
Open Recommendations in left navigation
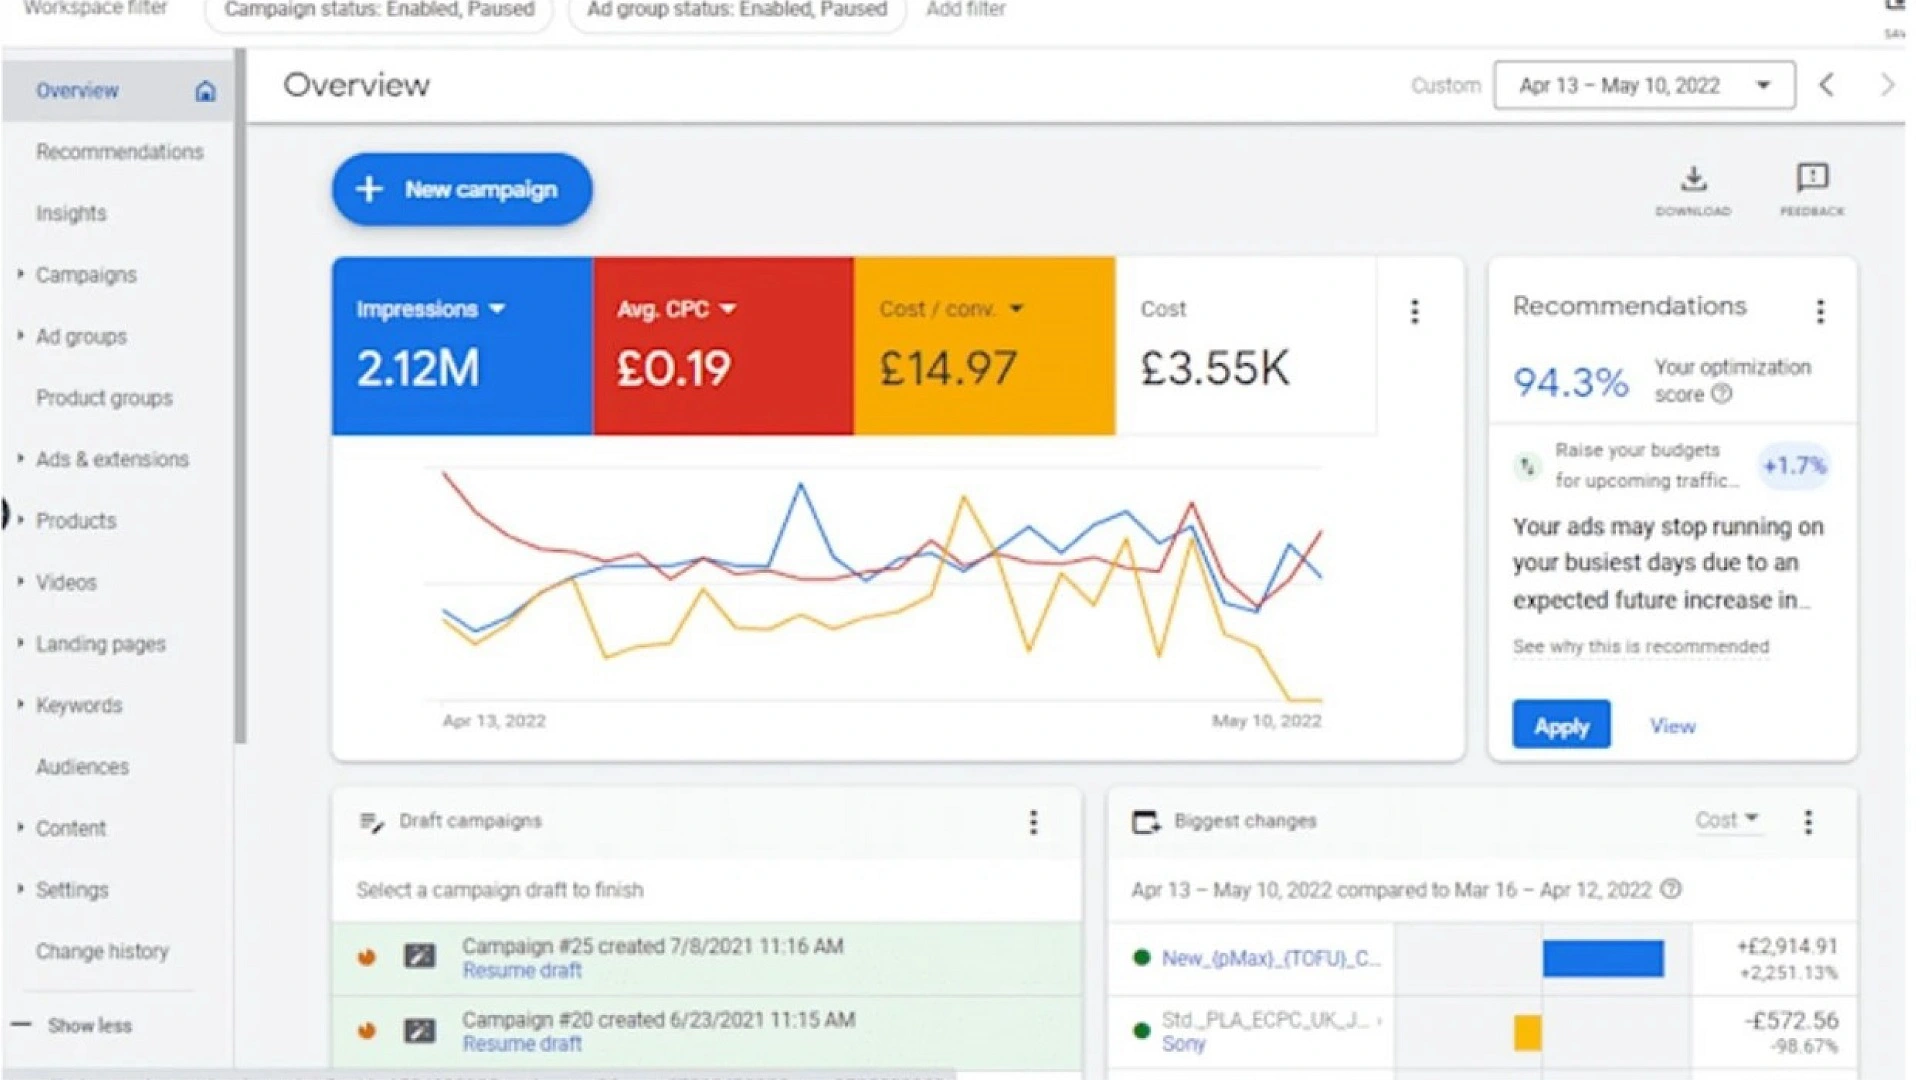point(119,152)
